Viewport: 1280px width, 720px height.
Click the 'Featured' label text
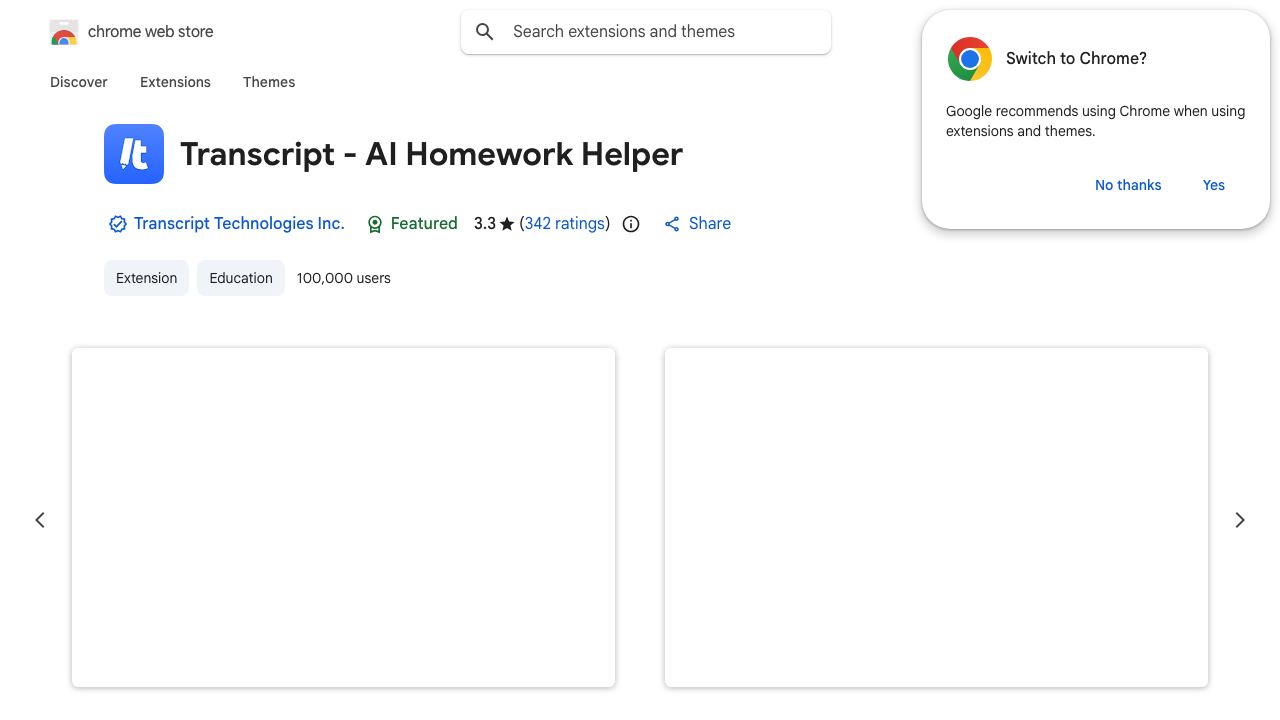click(424, 224)
